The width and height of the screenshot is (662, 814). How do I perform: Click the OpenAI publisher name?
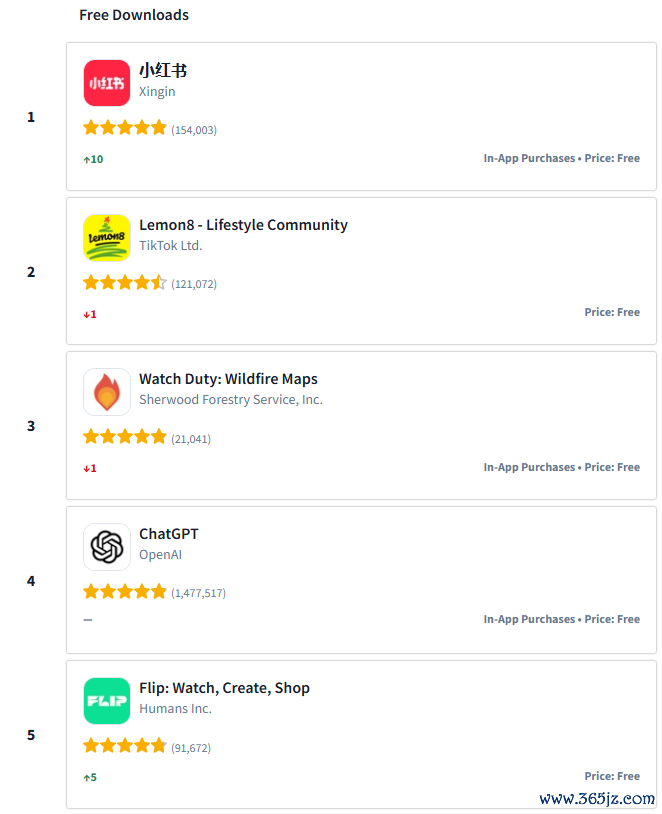[160, 554]
